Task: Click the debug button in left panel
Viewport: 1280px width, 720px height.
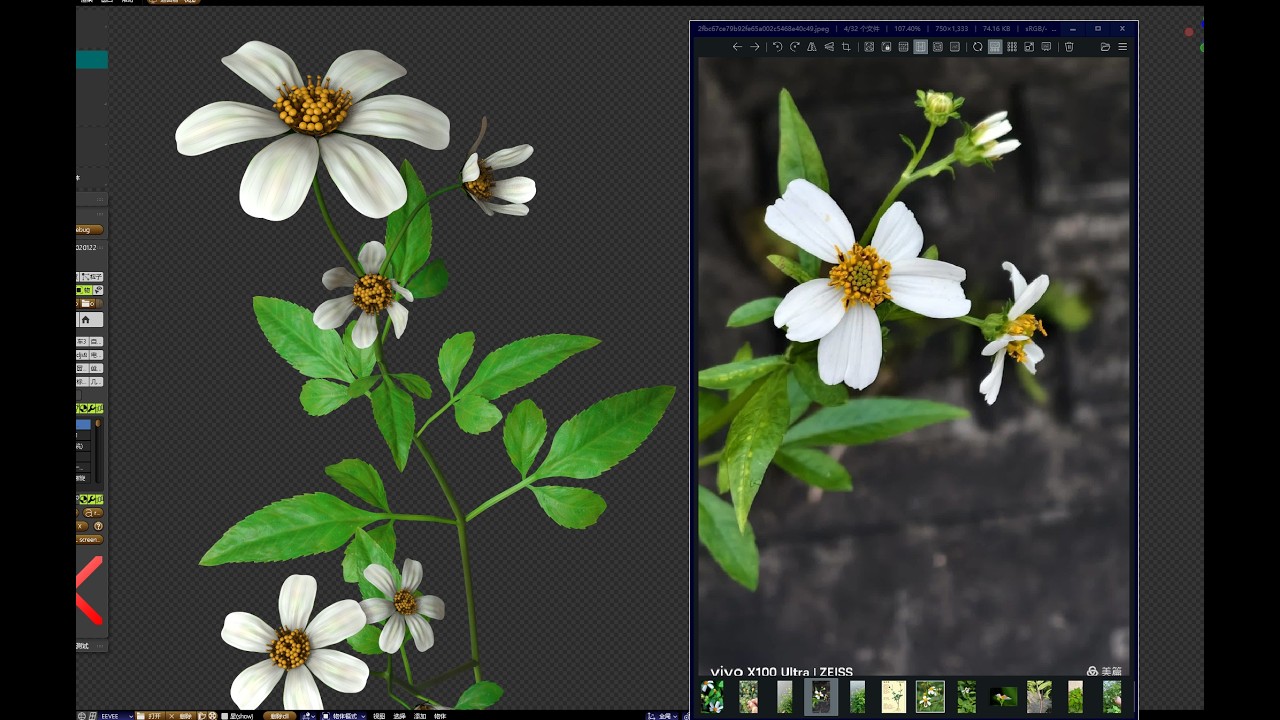Action: [88, 230]
